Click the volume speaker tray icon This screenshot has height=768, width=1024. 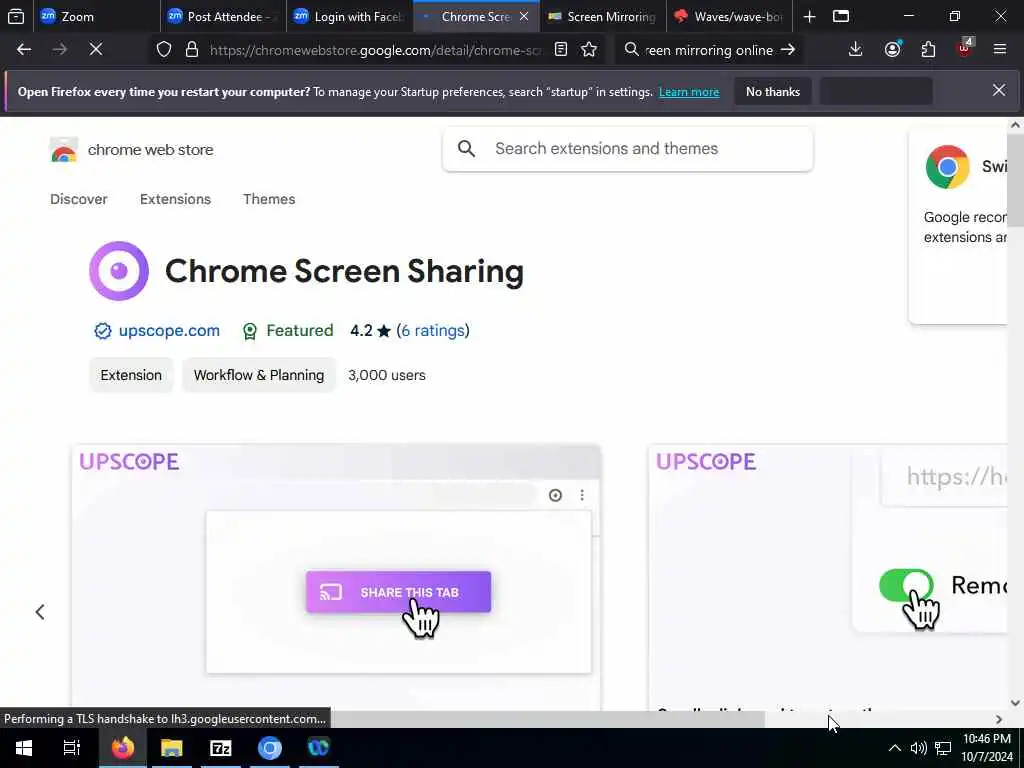click(918, 748)
